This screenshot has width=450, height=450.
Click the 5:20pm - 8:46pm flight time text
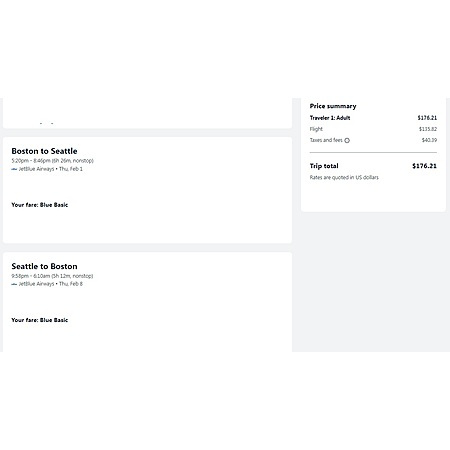(52, 161)
